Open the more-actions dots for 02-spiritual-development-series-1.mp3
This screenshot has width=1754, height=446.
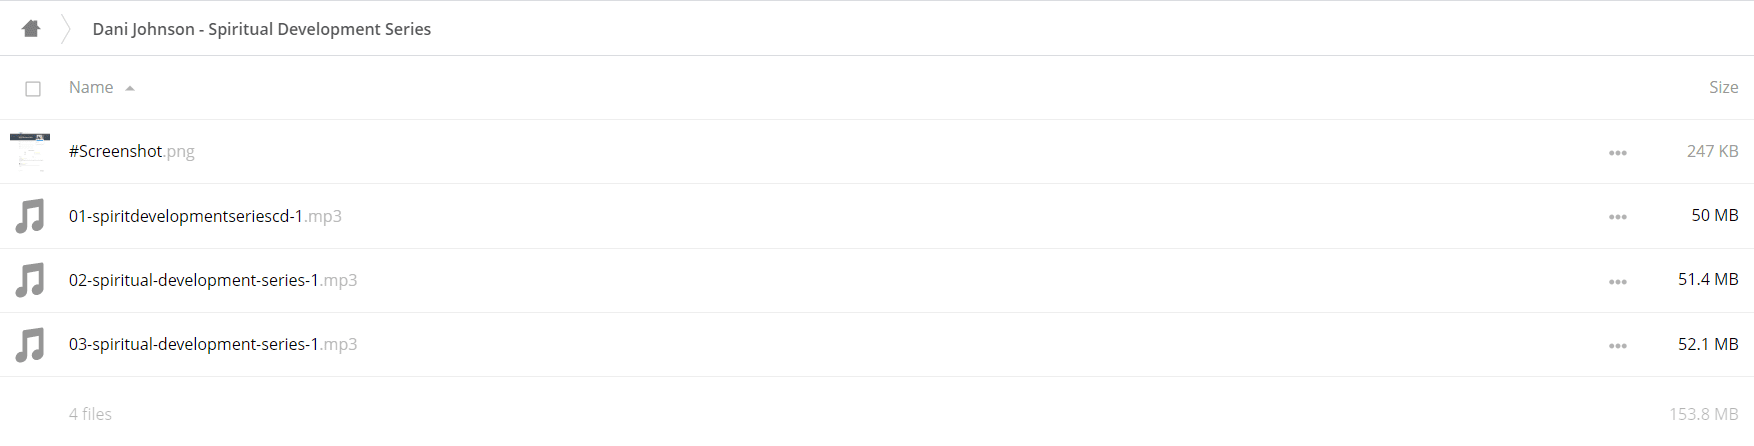click(1617, 282)
